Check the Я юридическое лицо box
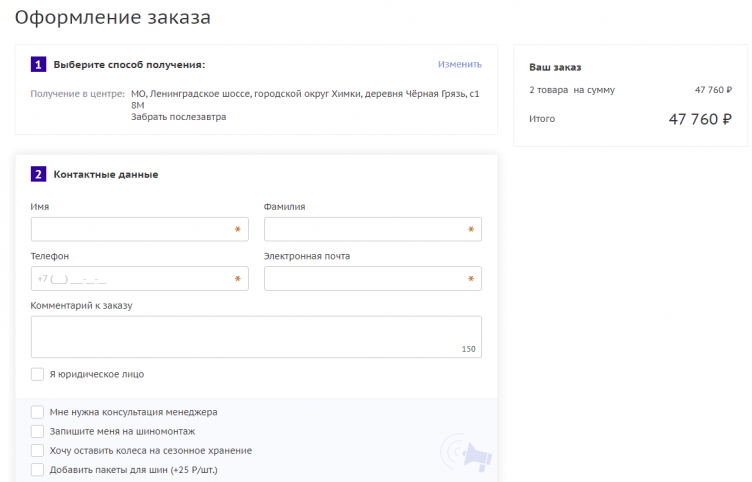 pyautogui.click(x=37, y=374)
